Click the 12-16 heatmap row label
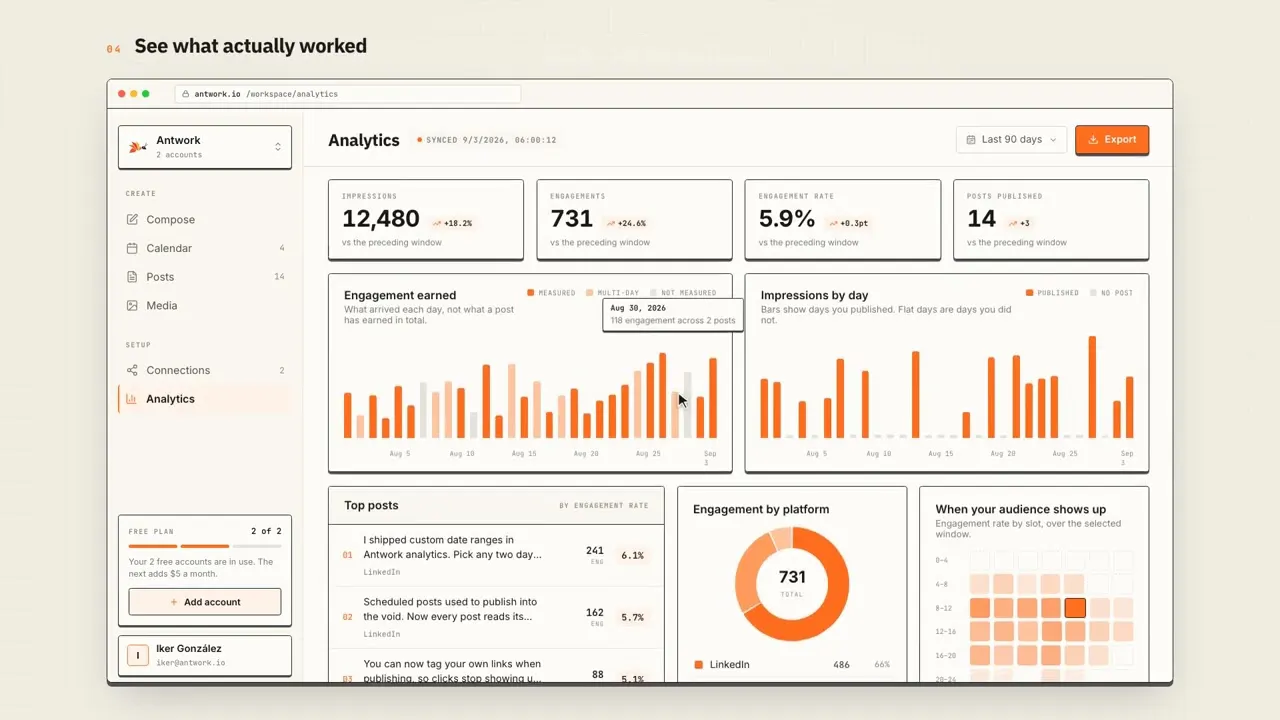 tap(947, 632)
